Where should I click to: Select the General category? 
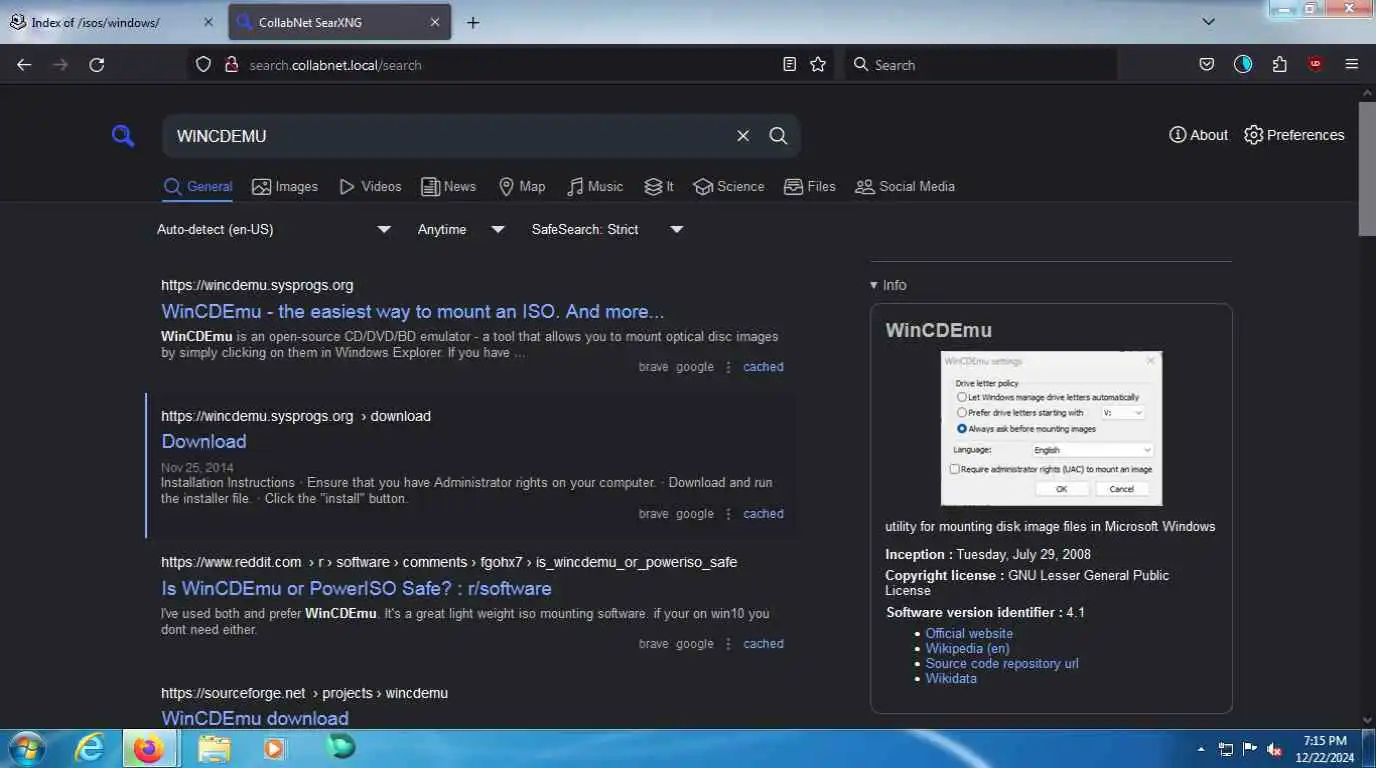click(x=198, y=186)
